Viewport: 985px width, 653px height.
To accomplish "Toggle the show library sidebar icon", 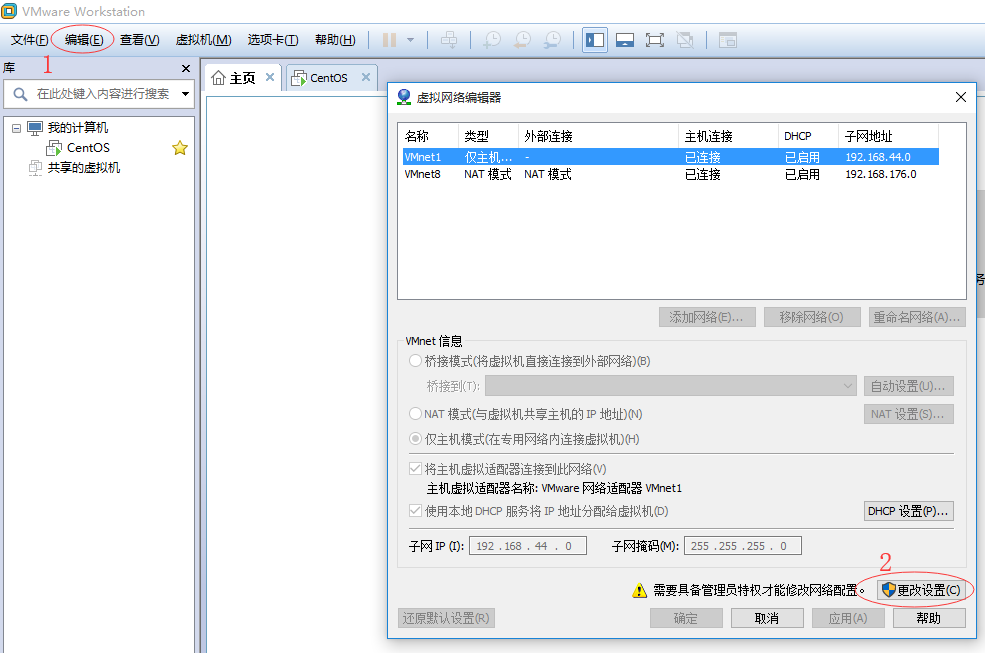I will coord(594,40).
